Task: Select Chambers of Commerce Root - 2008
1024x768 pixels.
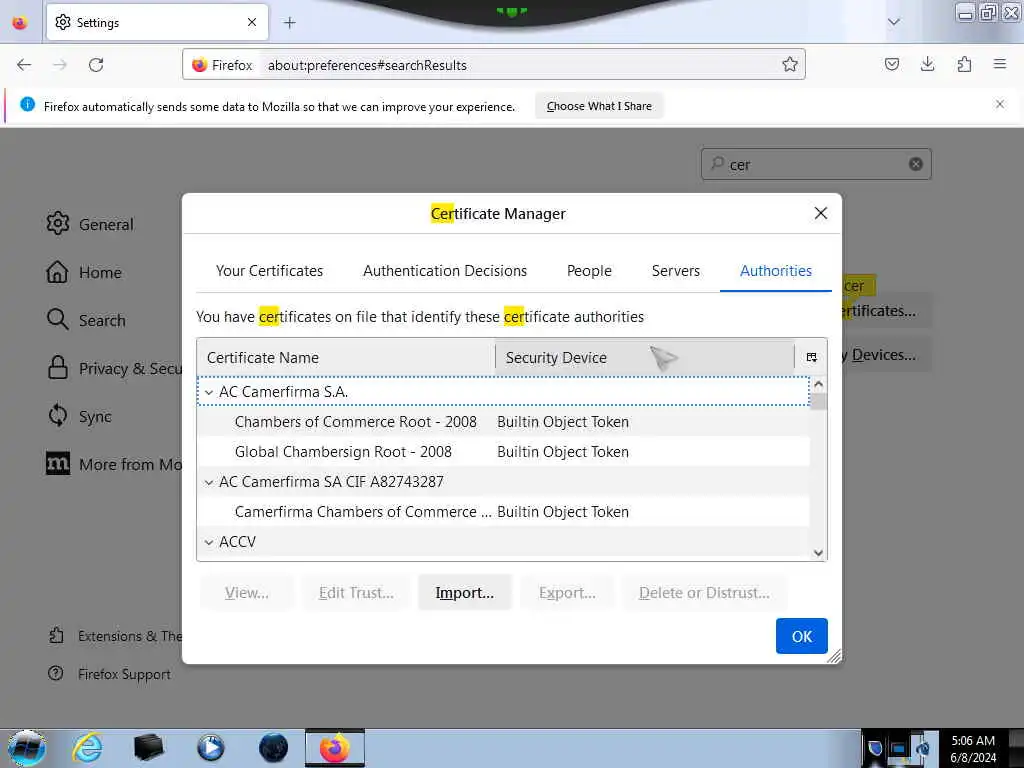Action: point(504,422)
